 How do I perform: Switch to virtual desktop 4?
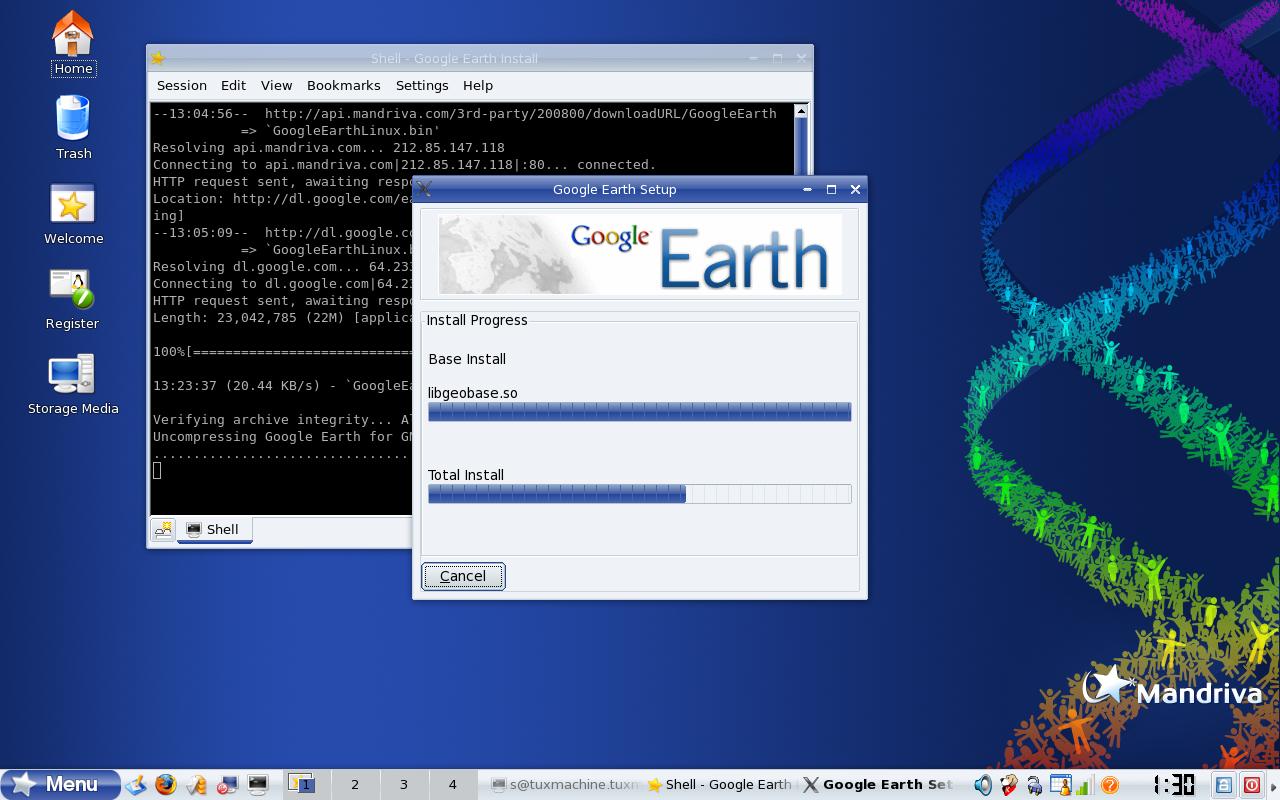452,785
